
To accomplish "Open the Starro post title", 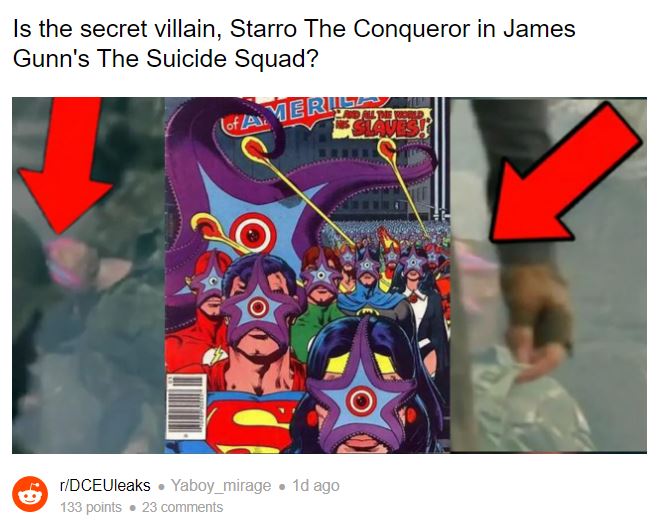I will coord(294,43).
